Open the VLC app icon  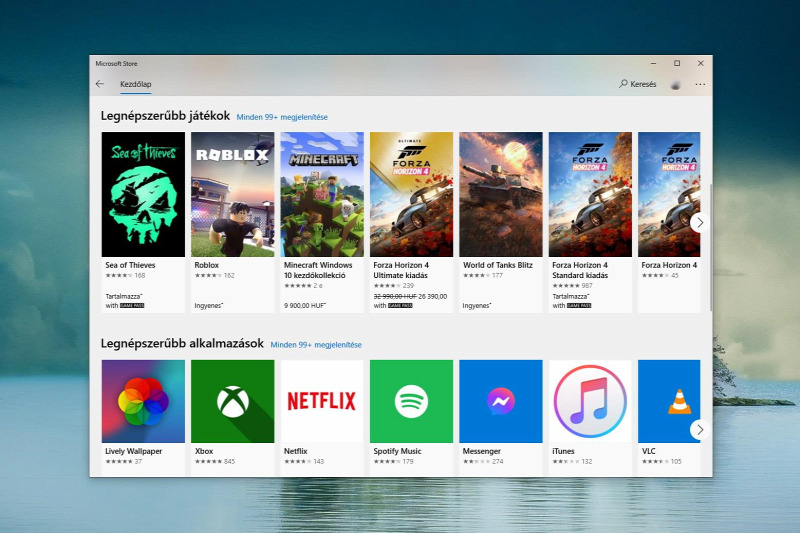coord(669,401)
